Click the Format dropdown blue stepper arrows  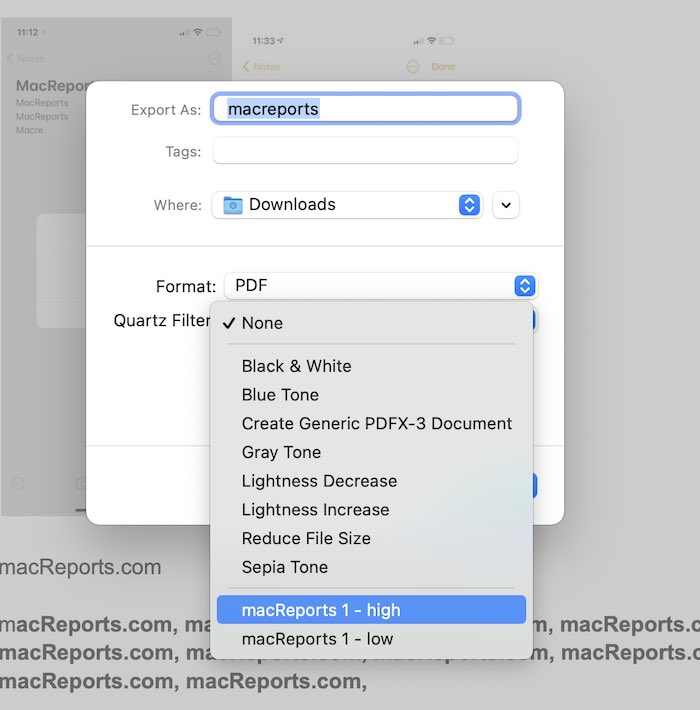525,286
